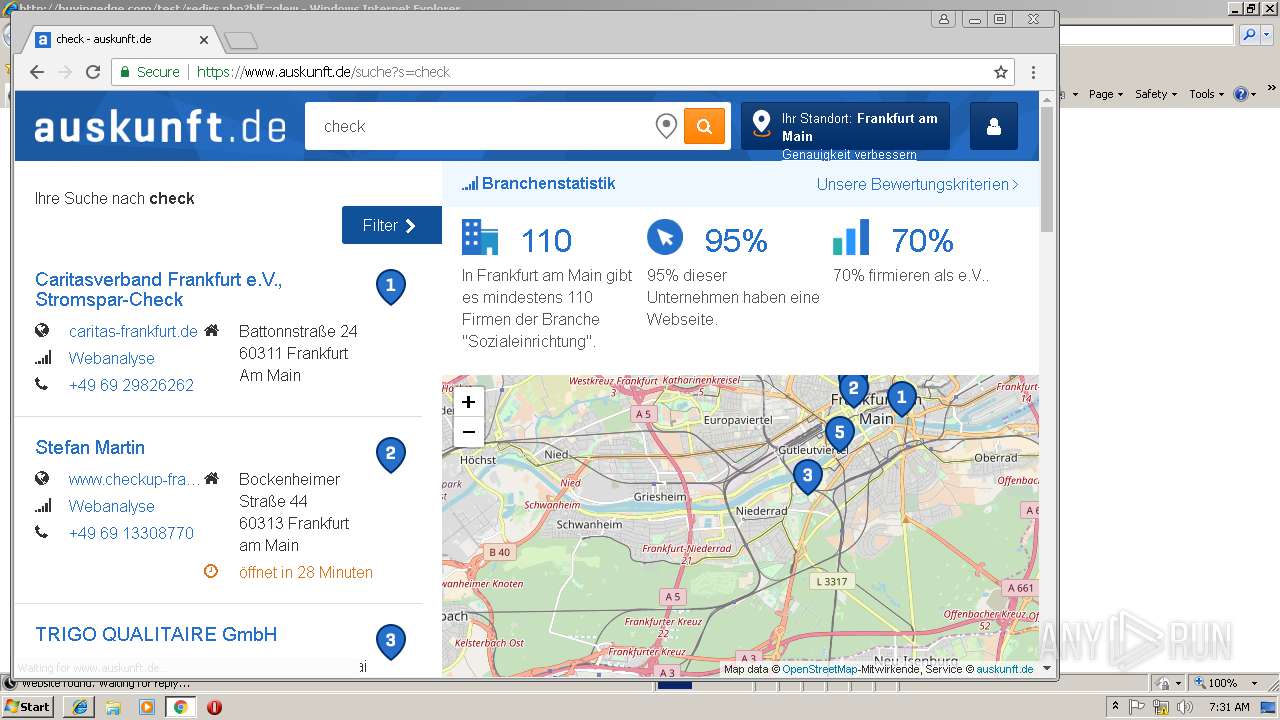The height and width of the screenshot is (720, 1280).
Task: Open the IE Page dropdown menu
Action: pyautogui.click(x=1105, y=93)
